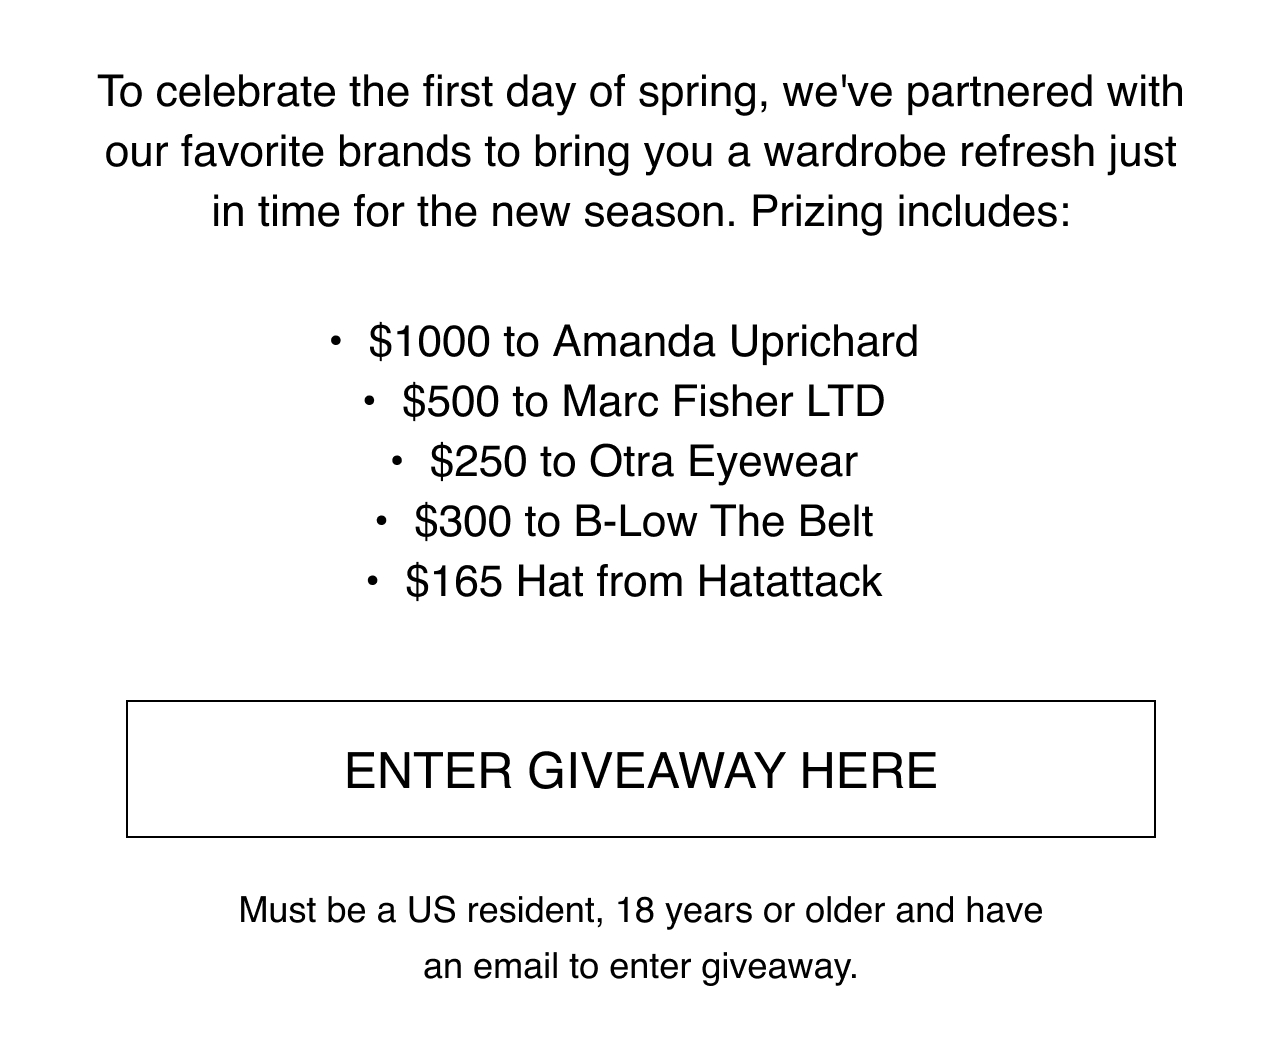Click the $250 prize amount
Viewport: 1280px width, 1062px height.
coord(478,461)
